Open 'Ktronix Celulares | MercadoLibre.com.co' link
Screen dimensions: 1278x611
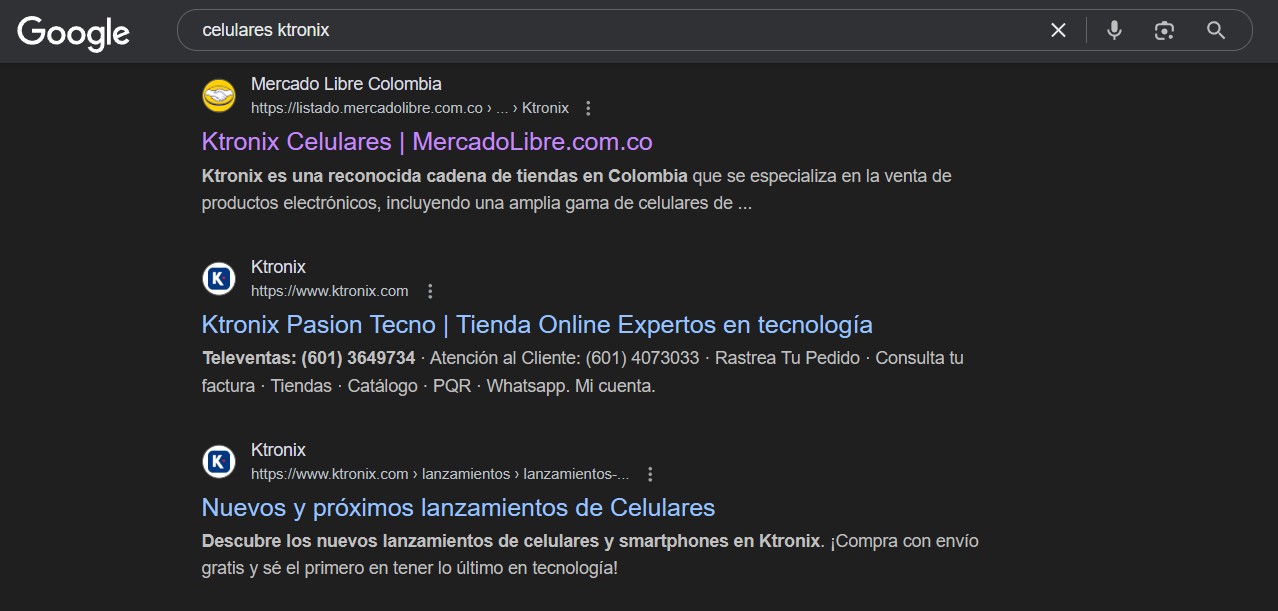(427, 141)
